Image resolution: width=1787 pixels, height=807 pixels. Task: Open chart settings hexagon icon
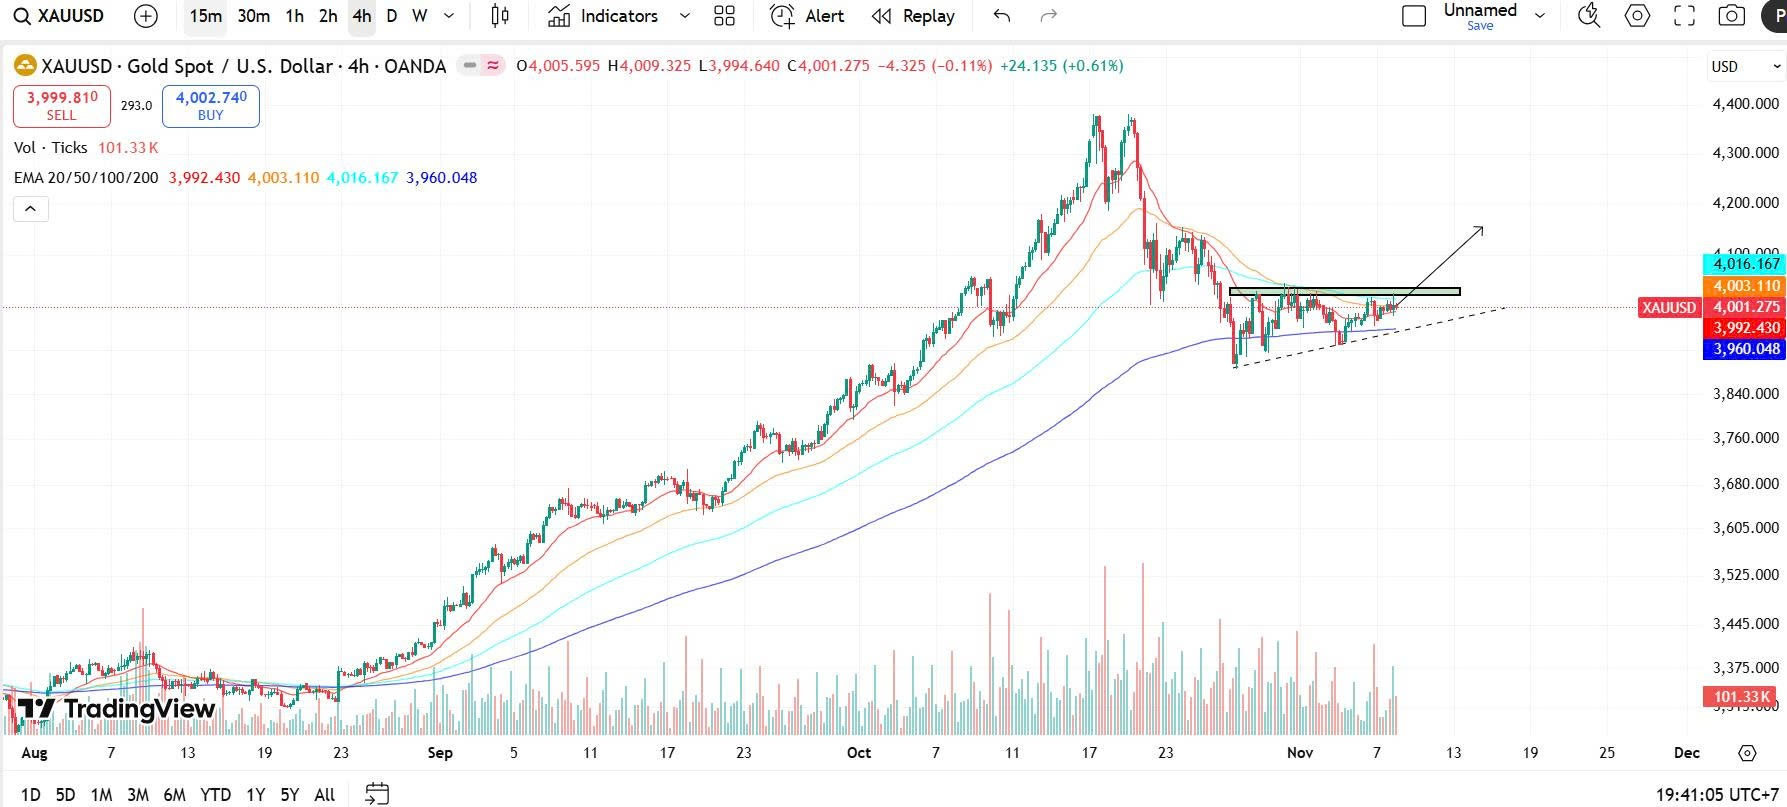coord(1637,16)
